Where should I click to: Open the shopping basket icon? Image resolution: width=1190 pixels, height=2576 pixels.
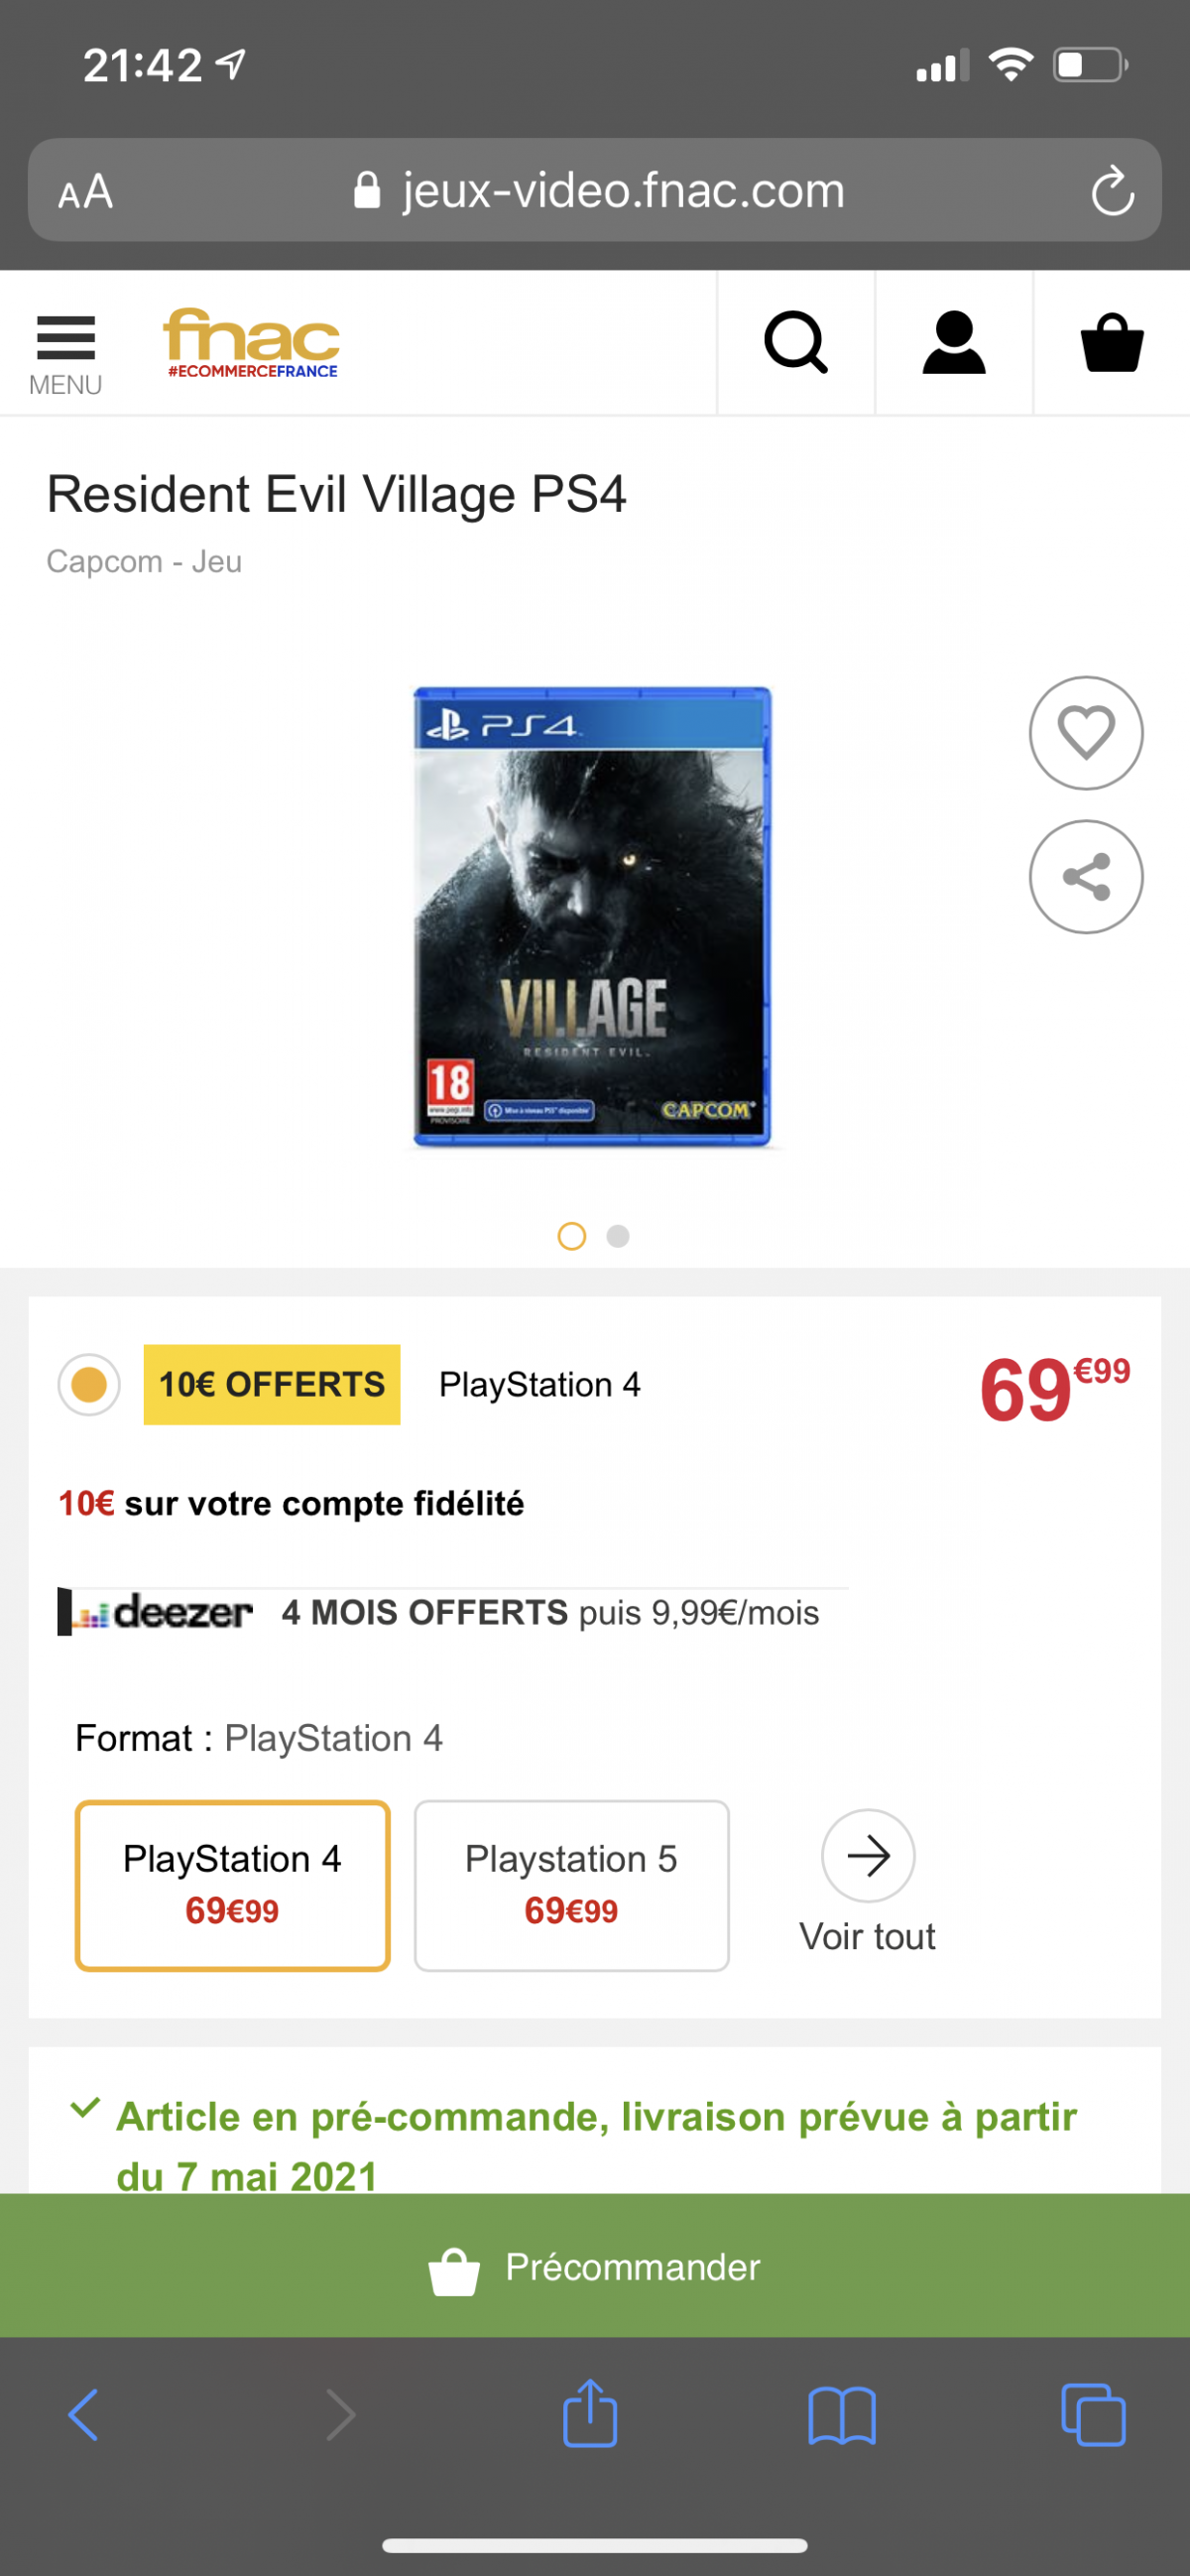[1112, 342]
